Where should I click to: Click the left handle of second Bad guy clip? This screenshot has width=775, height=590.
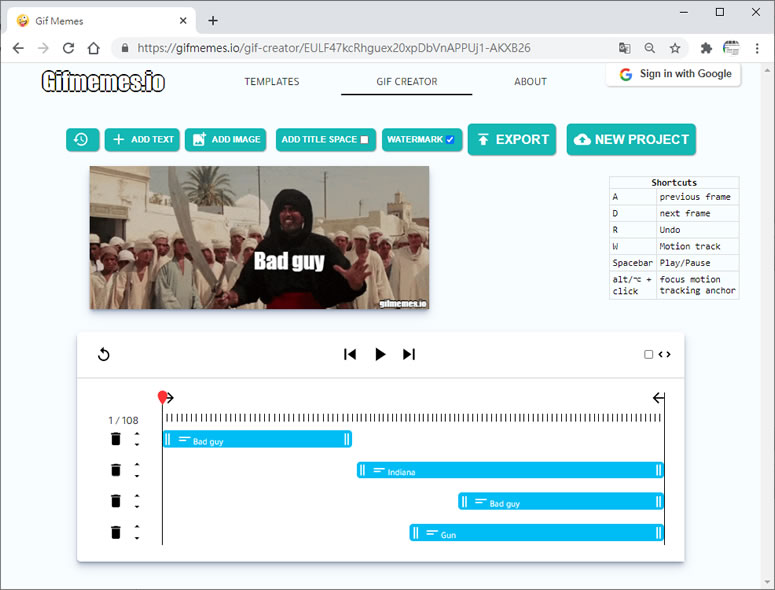464,501
